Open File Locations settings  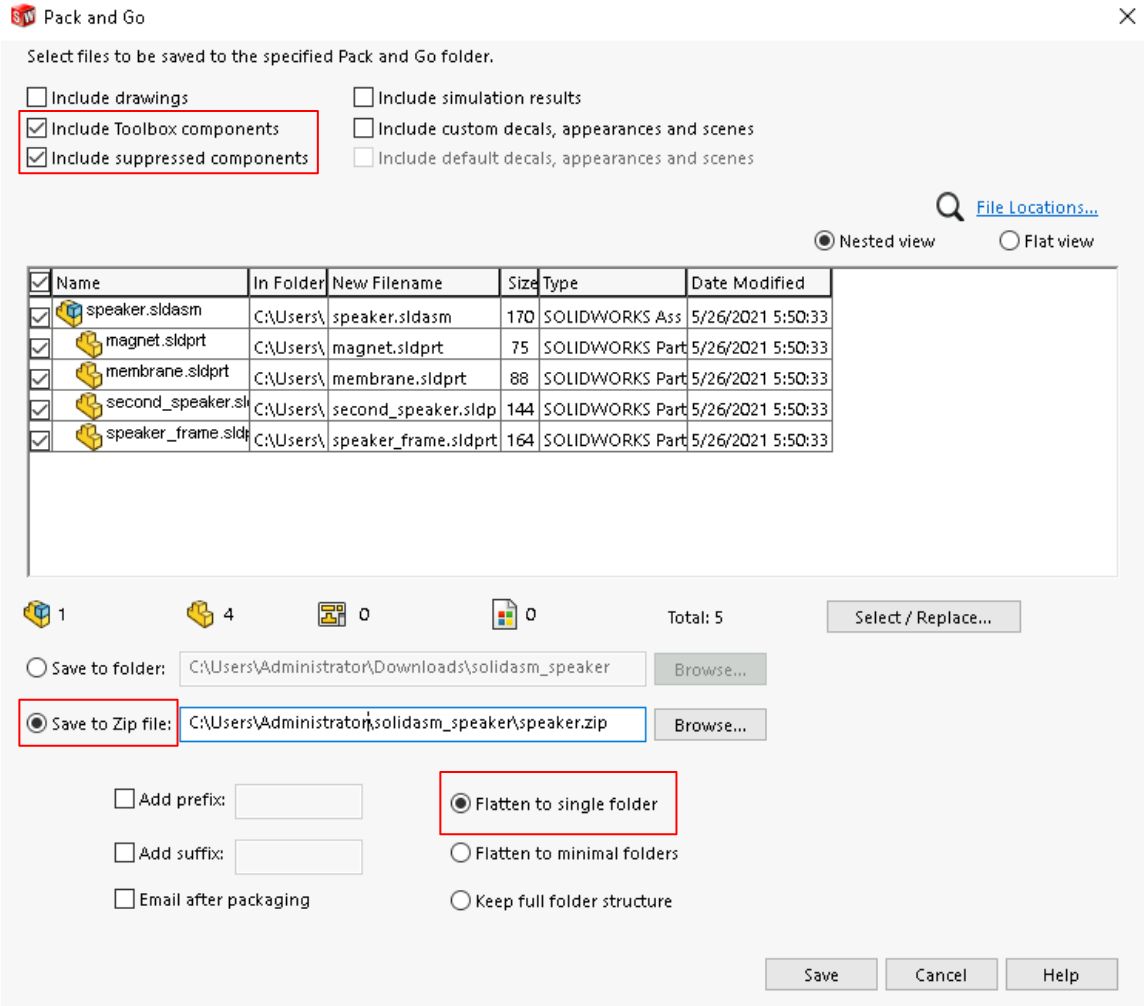click(x=1037, y=207)
